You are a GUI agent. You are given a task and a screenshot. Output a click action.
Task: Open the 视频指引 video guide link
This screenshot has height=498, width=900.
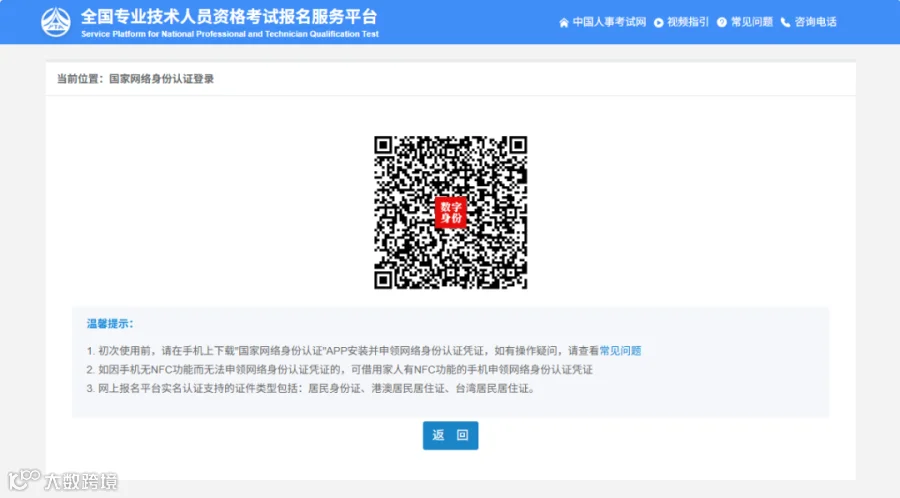(x=688, y=22)
